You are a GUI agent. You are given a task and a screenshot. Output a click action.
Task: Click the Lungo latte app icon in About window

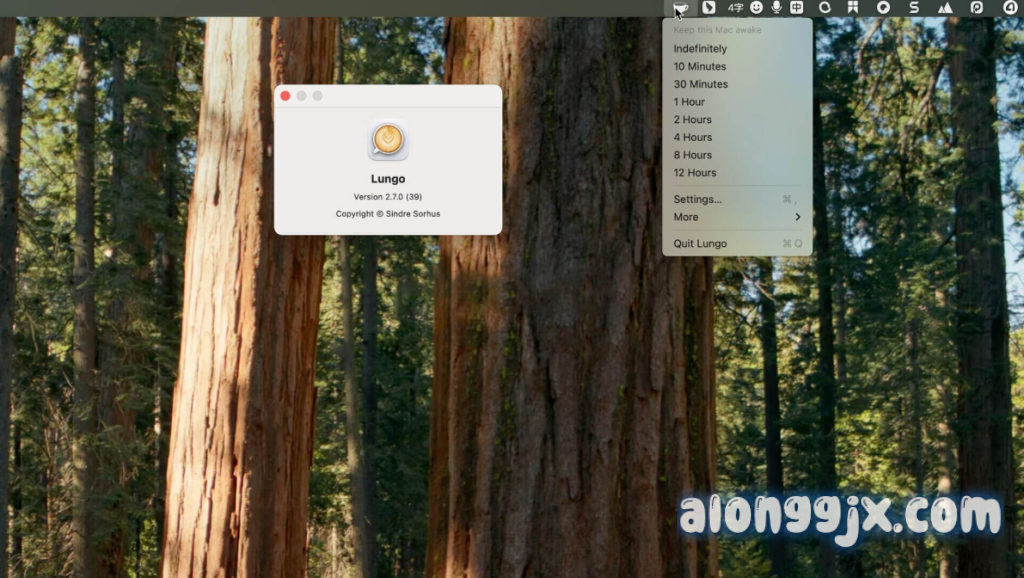click(387, 140)
